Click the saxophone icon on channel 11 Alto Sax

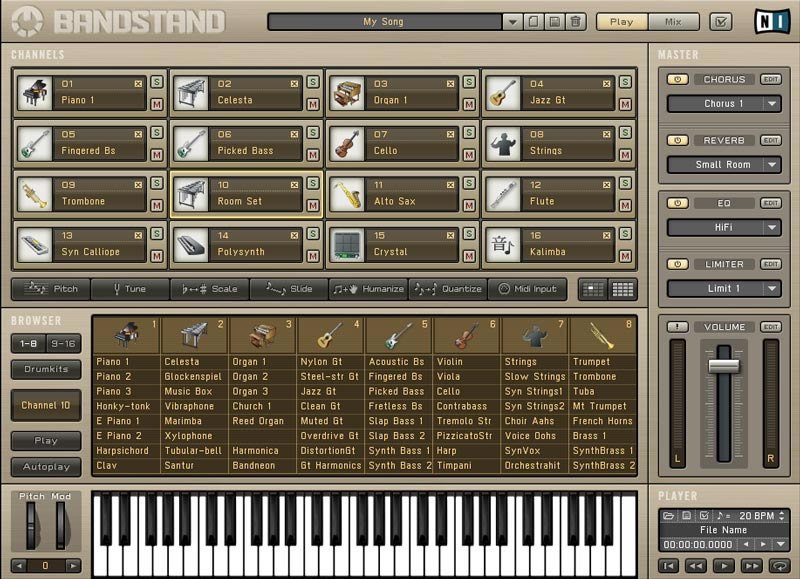(348, 196)
